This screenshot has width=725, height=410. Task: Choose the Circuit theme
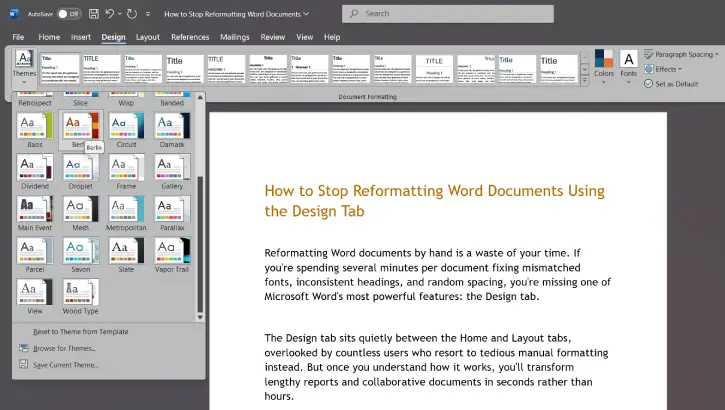[x=126, y=130]
